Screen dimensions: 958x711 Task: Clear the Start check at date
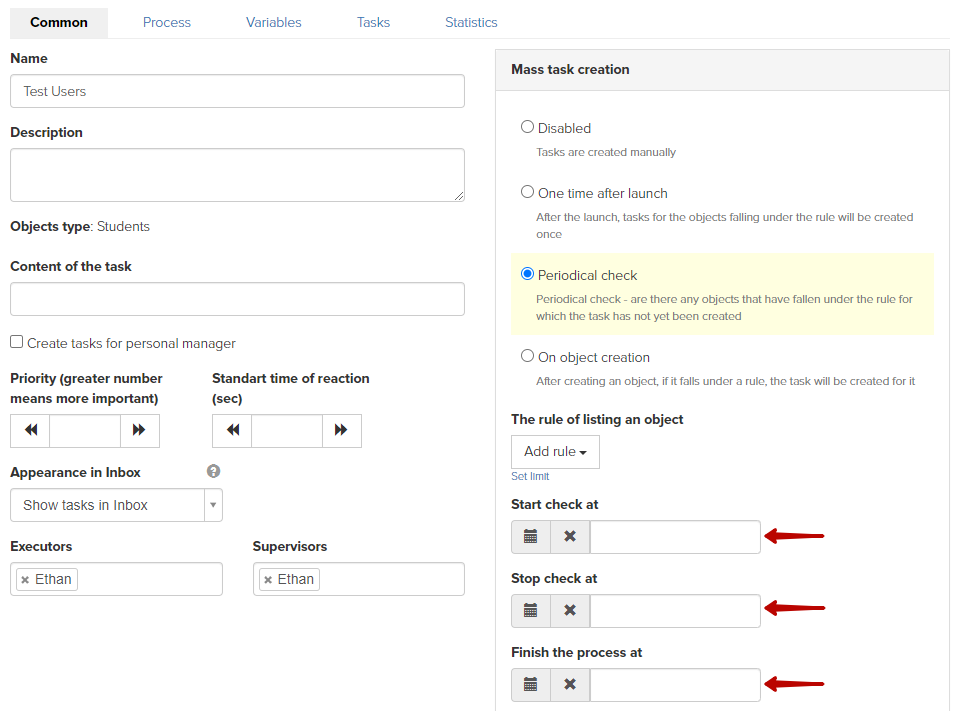point(570,537)
